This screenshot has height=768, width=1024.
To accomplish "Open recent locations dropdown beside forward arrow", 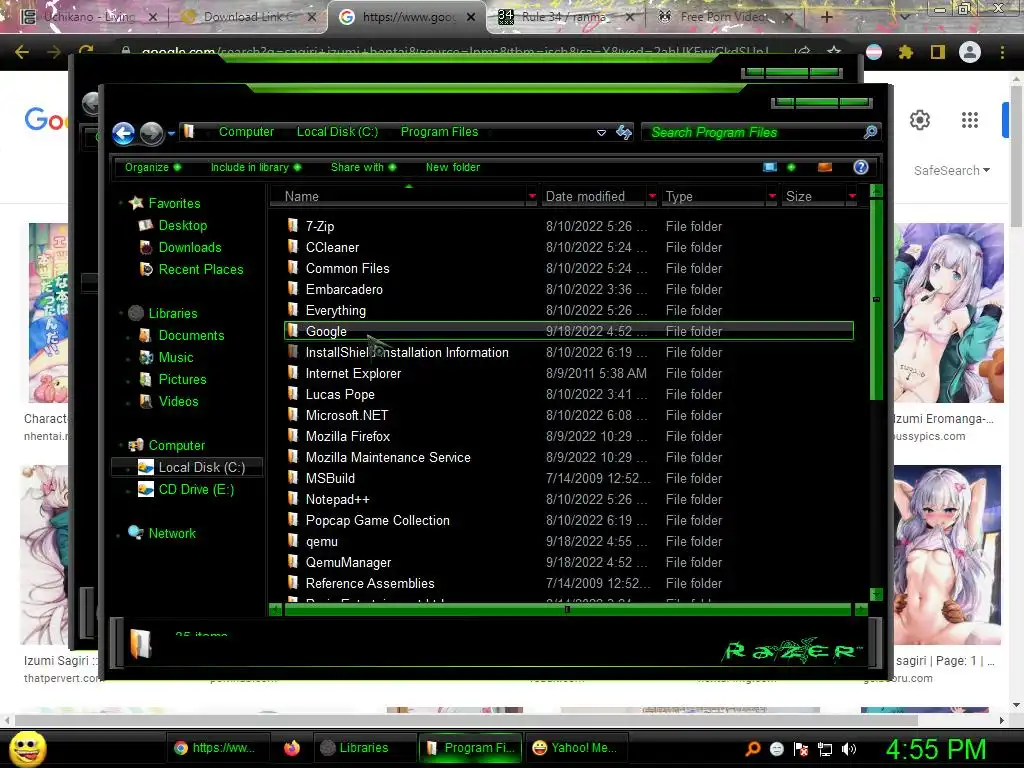I will coord(171,133).
